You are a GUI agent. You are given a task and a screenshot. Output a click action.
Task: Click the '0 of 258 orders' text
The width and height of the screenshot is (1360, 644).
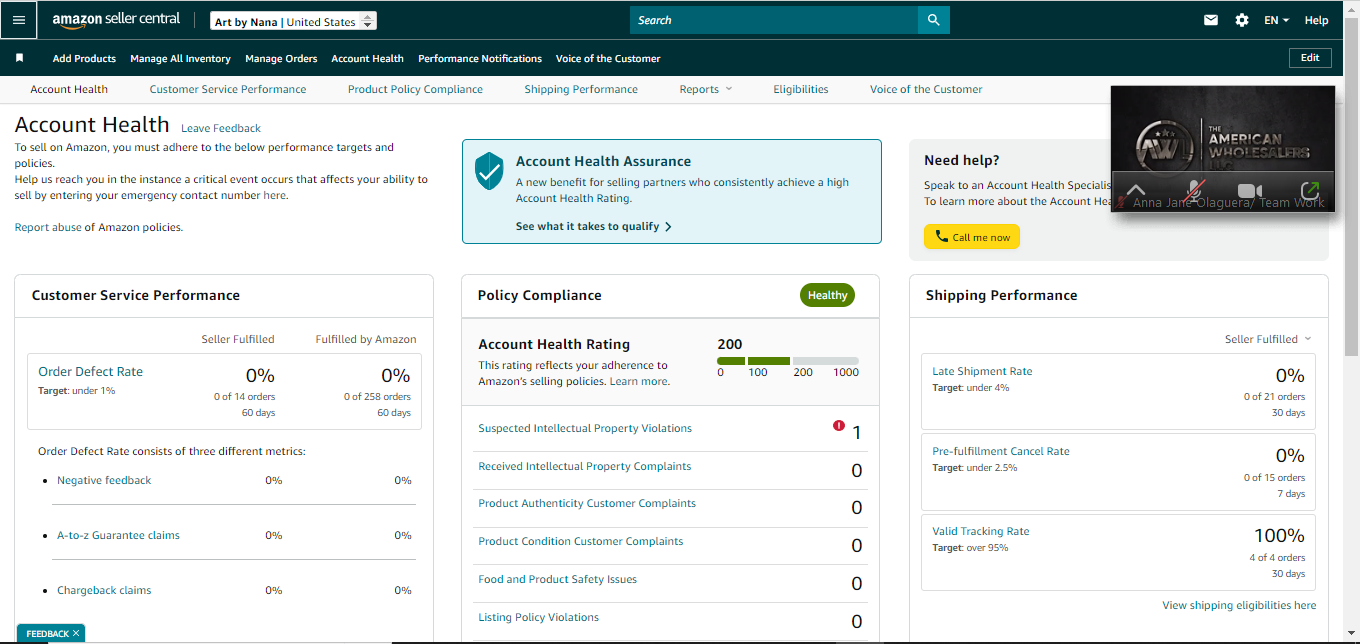click(376, 396)
